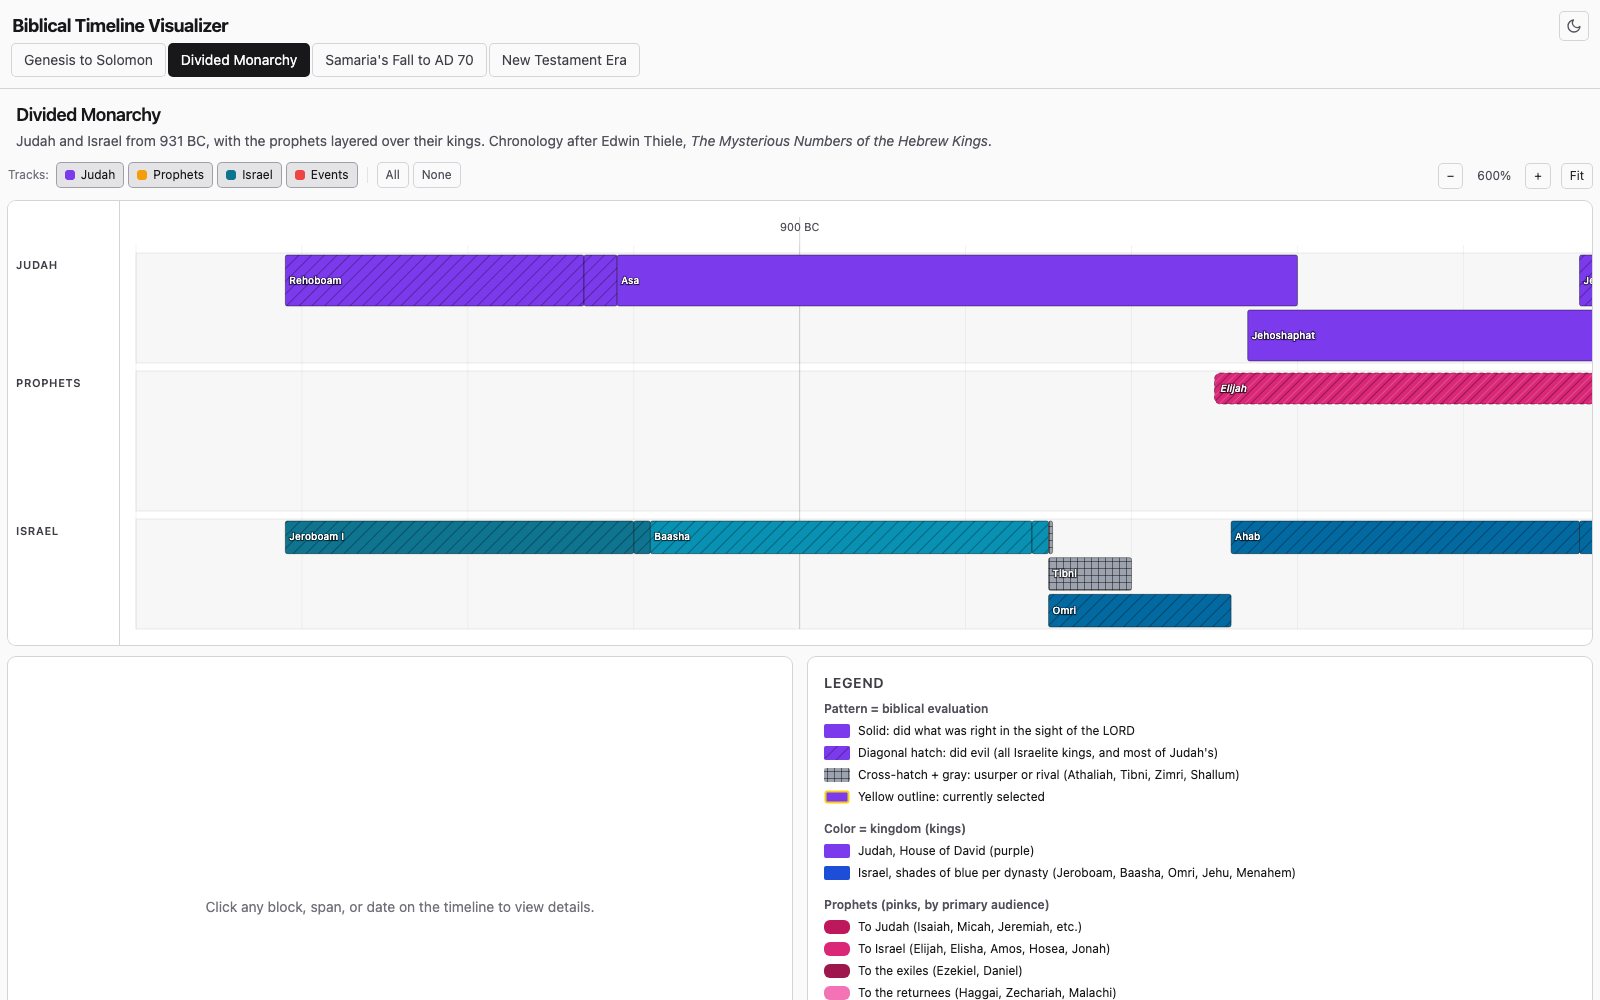1600x1000 pixels.
Task: Toggle the Judah track visibility
Action: (x=90, y=175)
